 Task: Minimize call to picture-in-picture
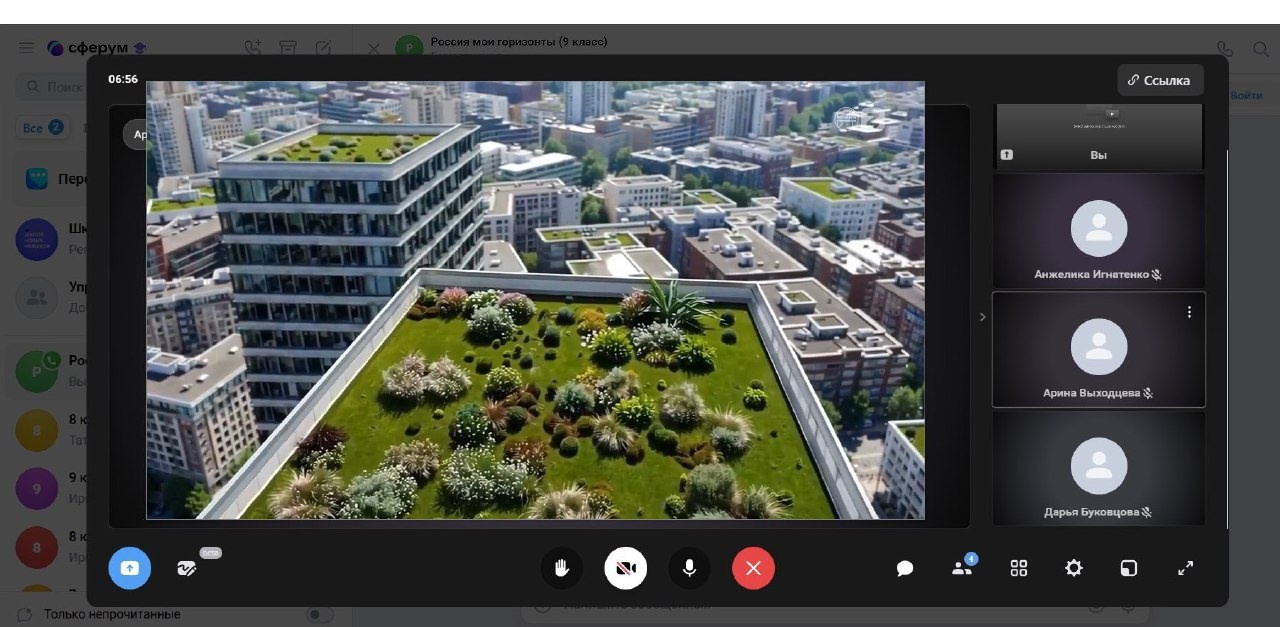[x=1129, y=568]
